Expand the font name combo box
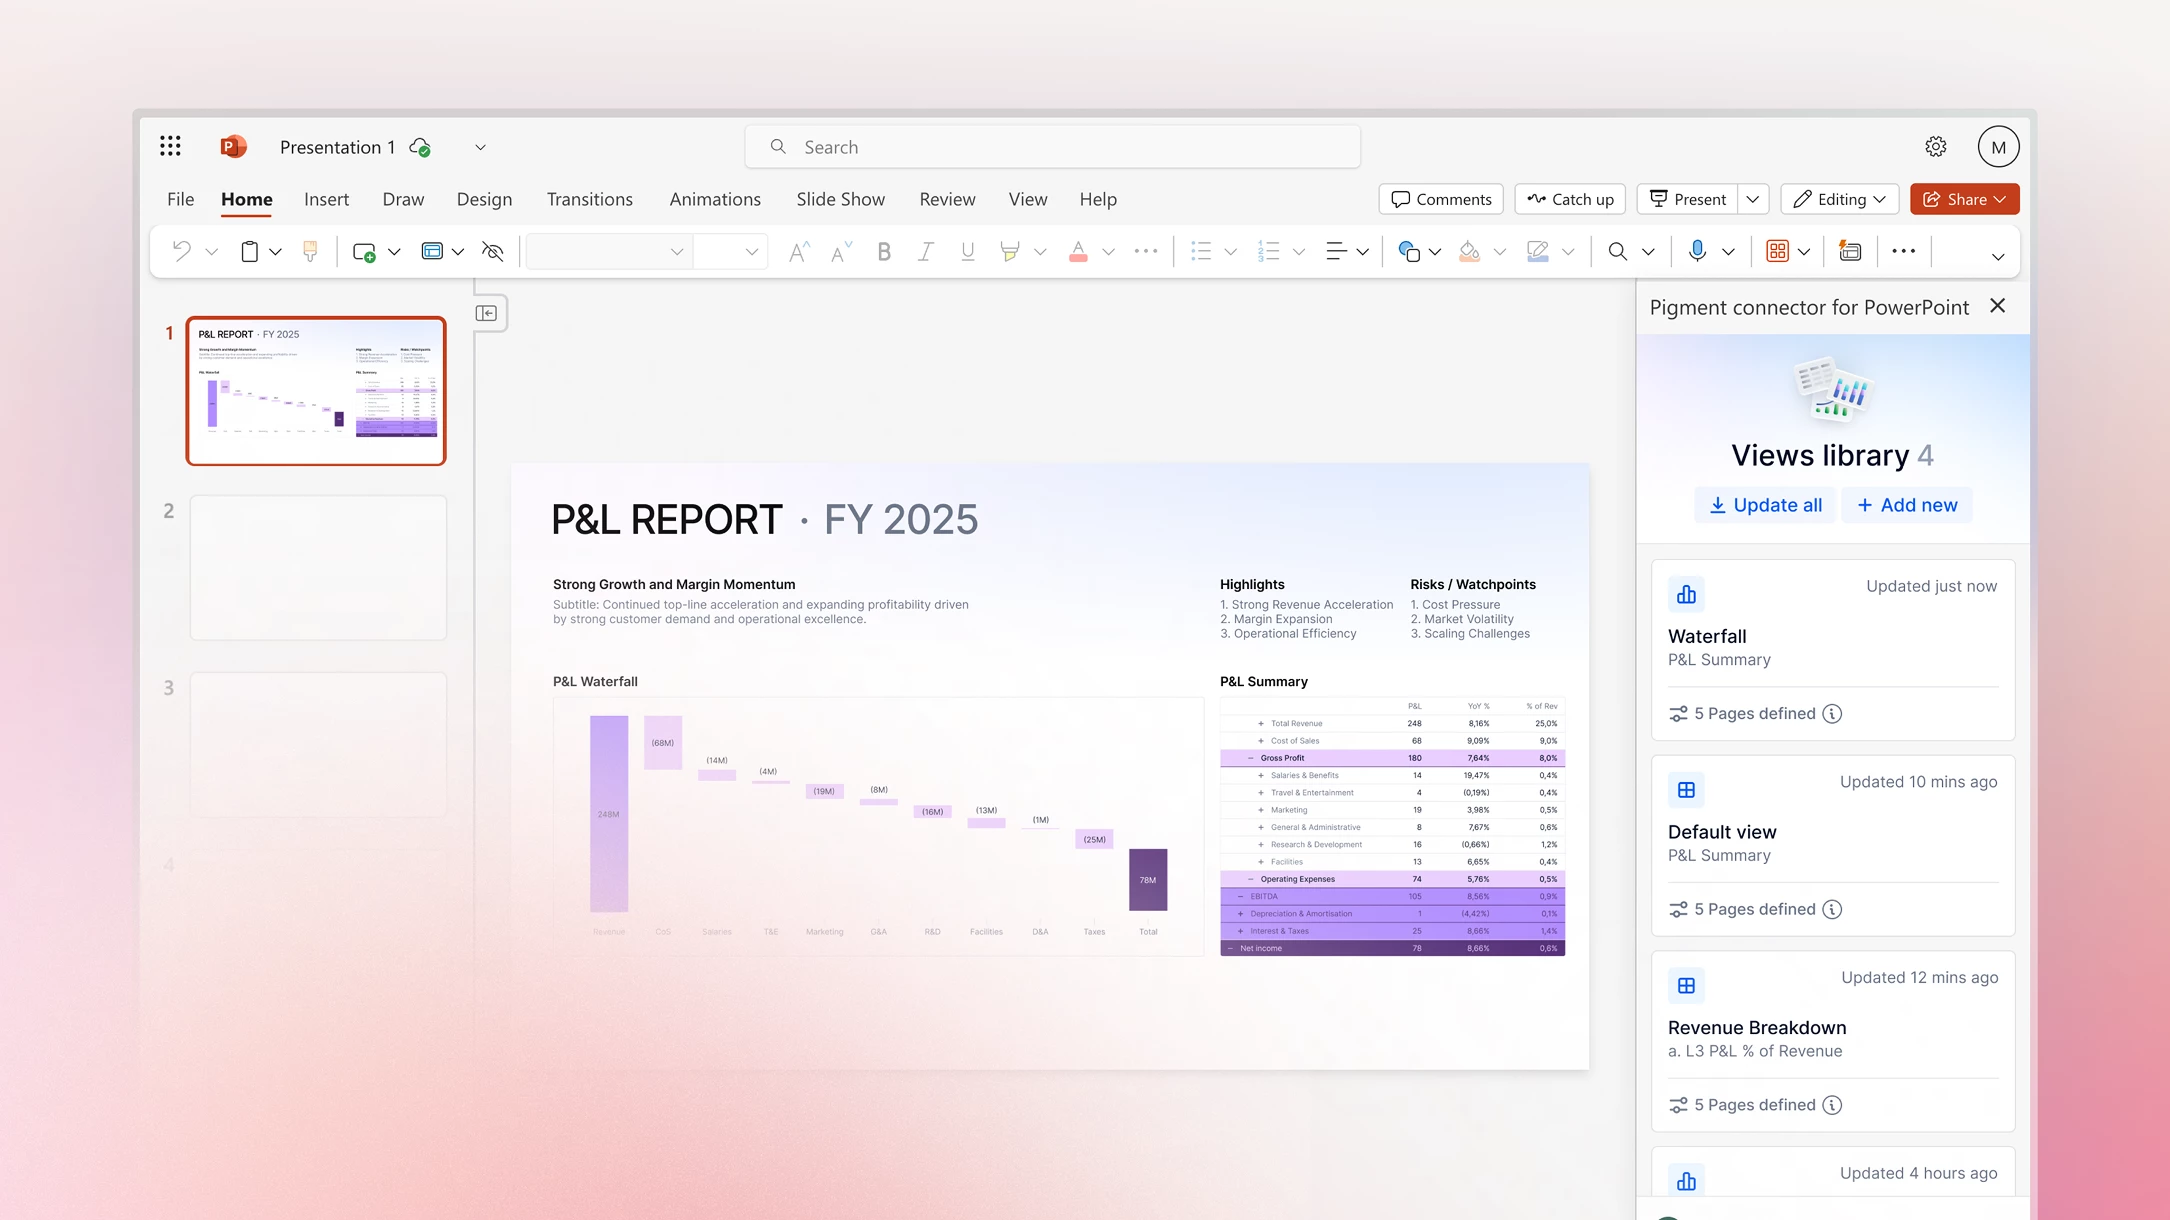This screenshot has width=2170, height=1220. [676, 252]
